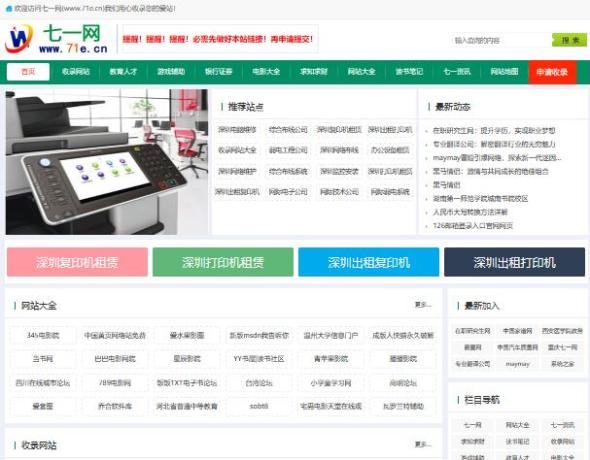The height and width of the screenshot is (460, 590).
Task: Open 新版msdn我告诉你 link
Action: (259, 335)
